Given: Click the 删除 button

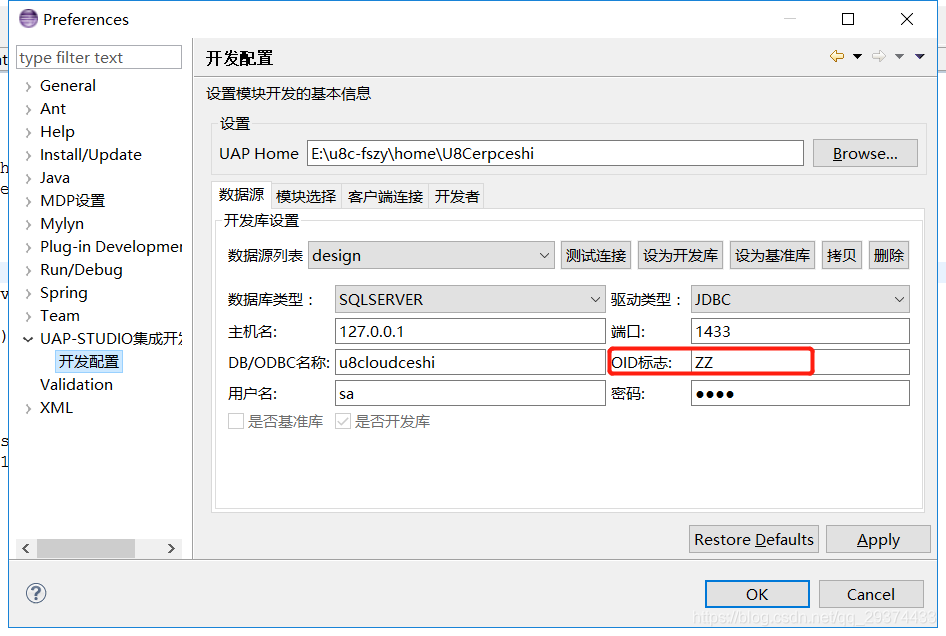Looking at the screenshot, I should [889, 255].
